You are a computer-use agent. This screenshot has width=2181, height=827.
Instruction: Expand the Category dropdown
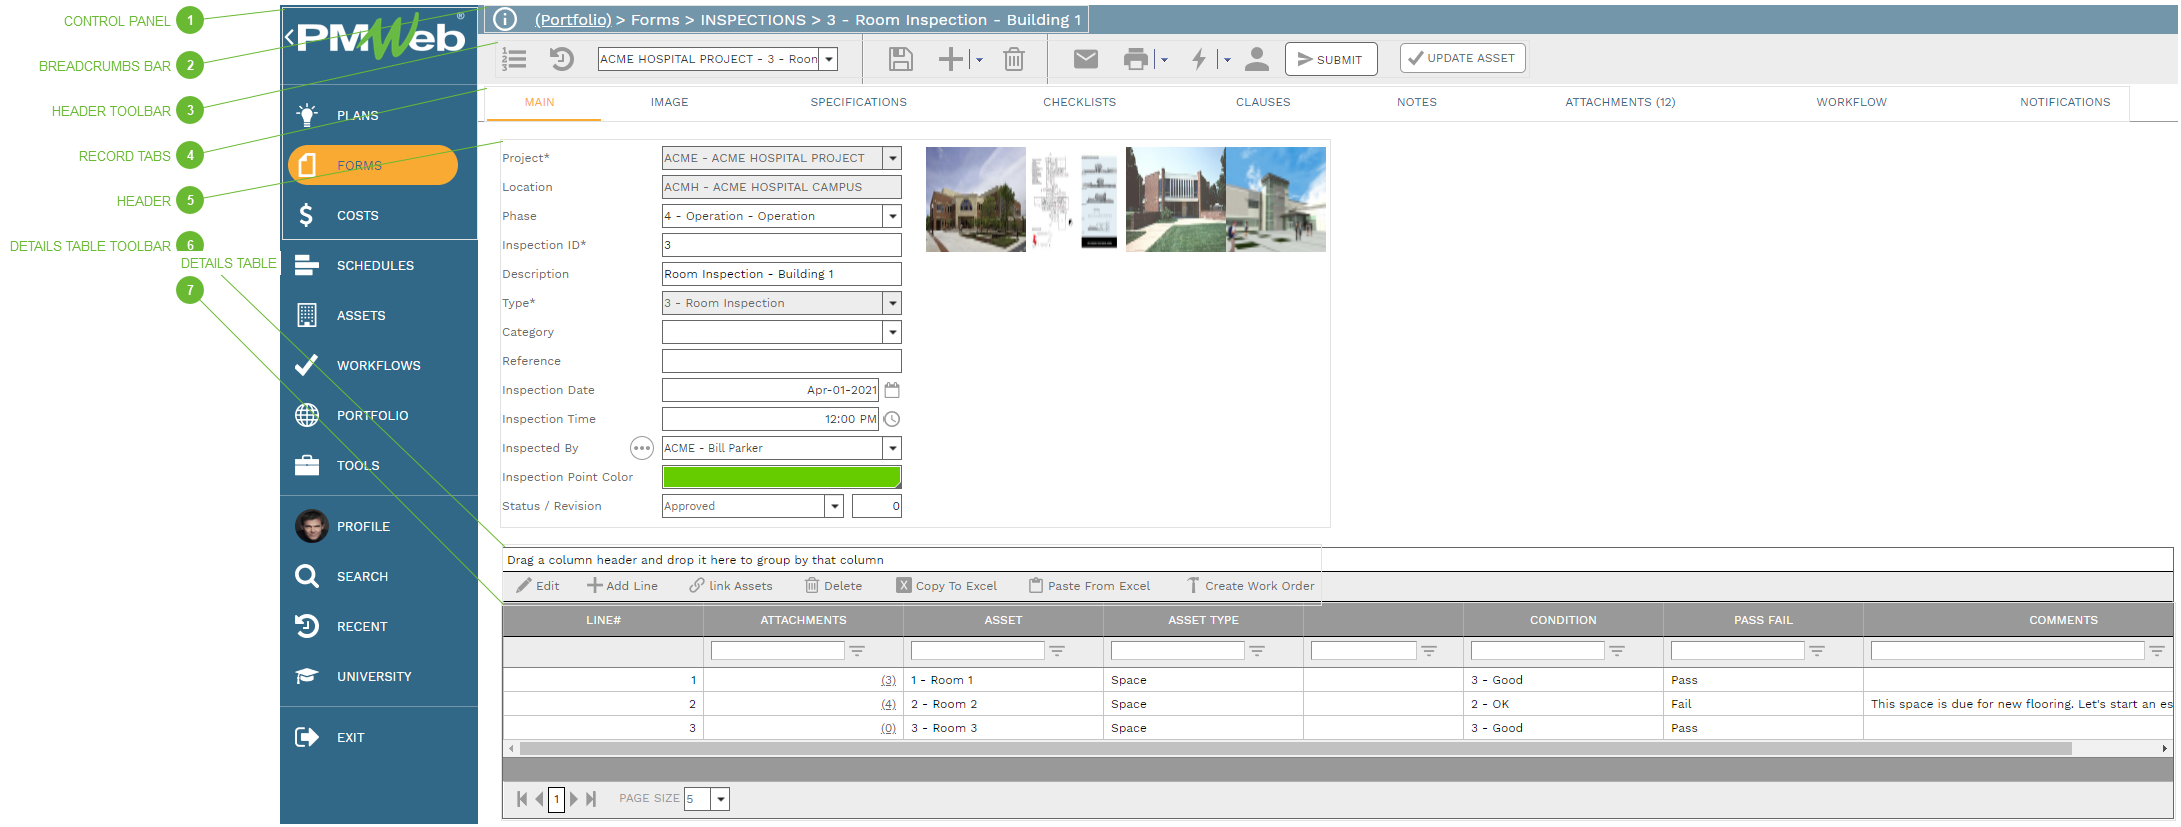pyautogui.click(x=892, y=332)
